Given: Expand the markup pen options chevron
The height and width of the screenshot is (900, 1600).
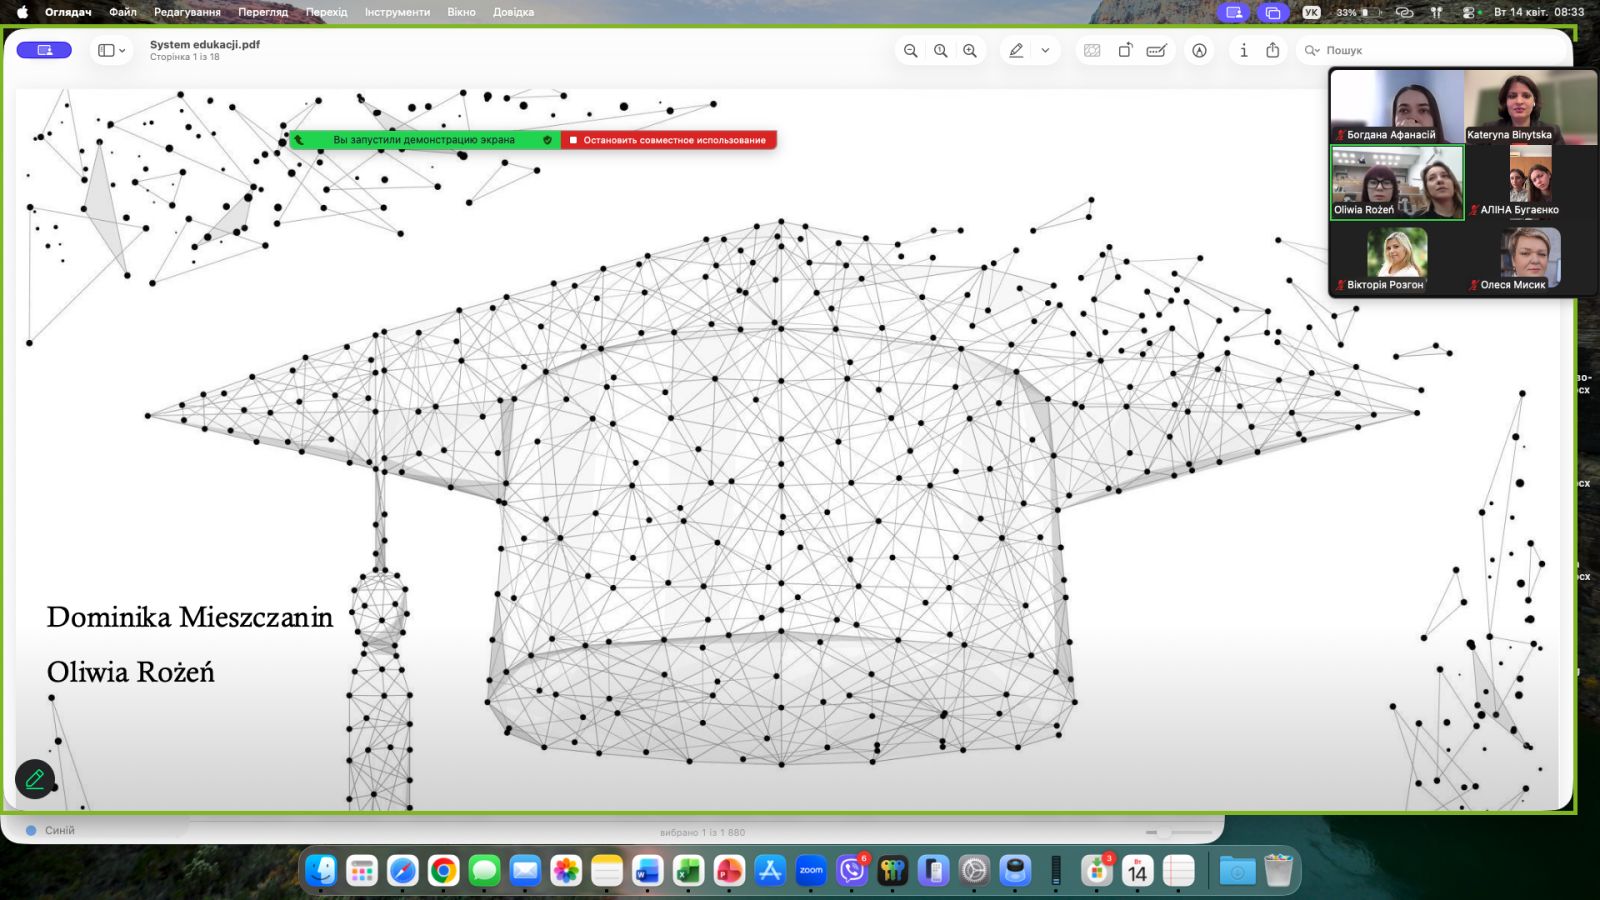Looking at the screenshot, I should 1045,51.
